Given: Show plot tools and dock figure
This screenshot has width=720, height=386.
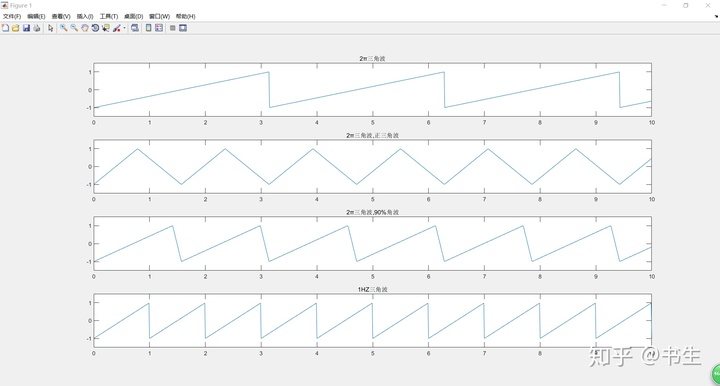Looking at the screenshot, I should [x=183, y=28].
